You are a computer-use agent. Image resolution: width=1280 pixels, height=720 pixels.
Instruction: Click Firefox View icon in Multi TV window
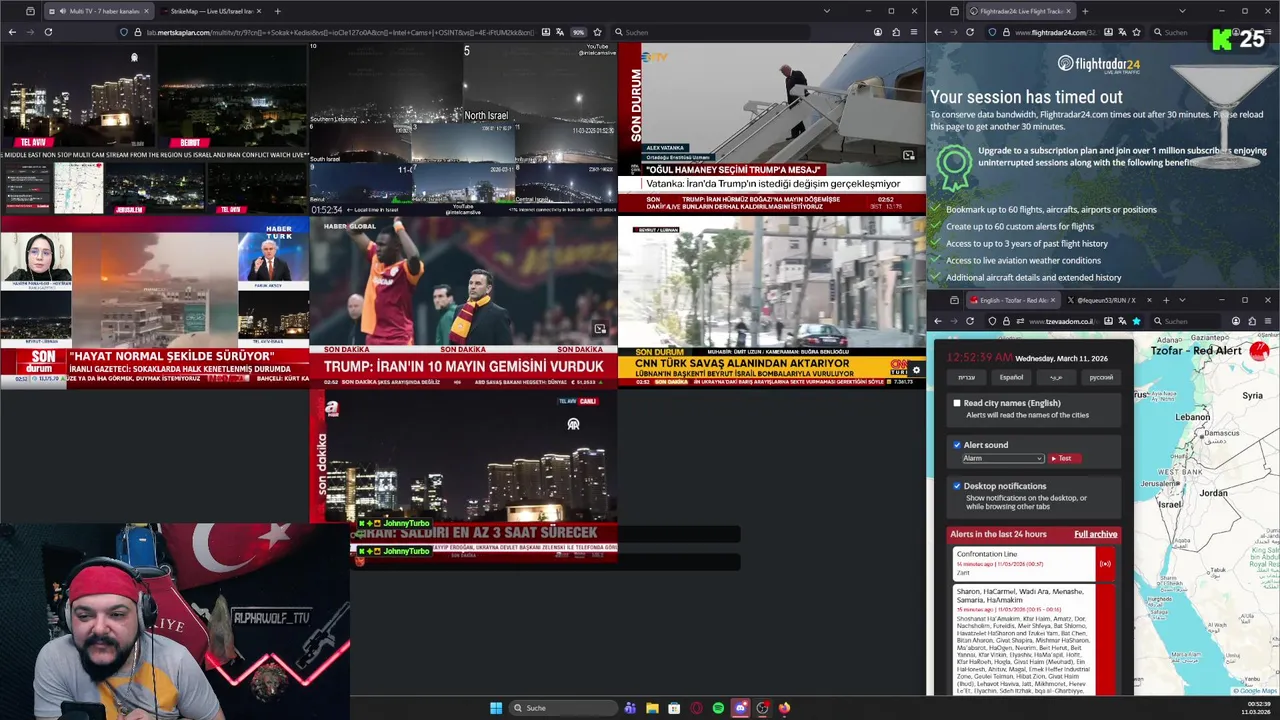pos(30,11)
